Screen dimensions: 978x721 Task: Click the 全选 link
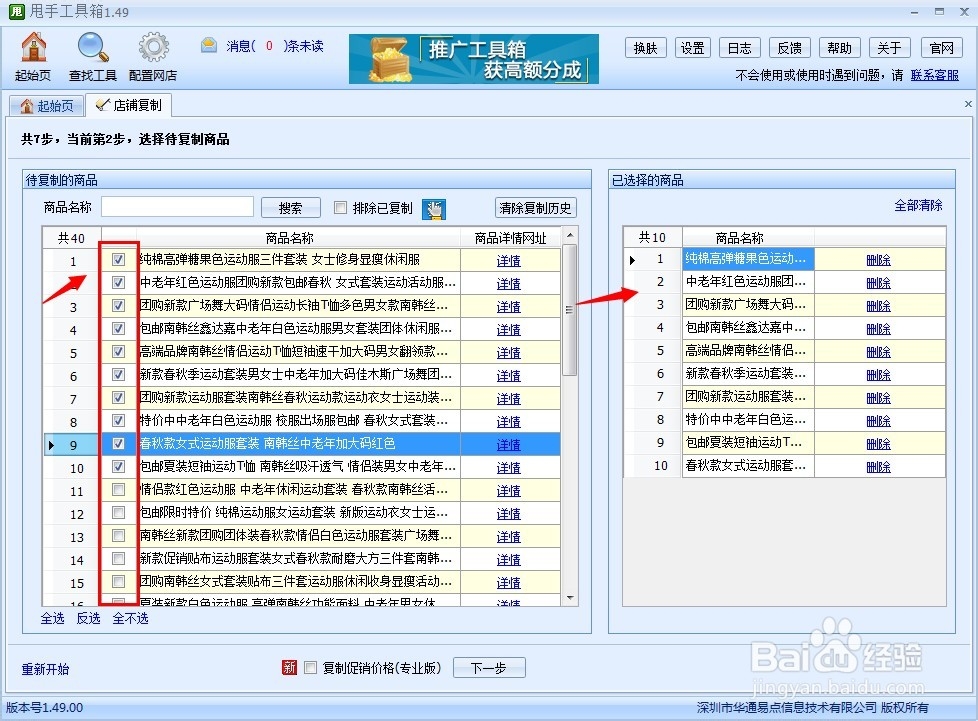click(52, 618)
